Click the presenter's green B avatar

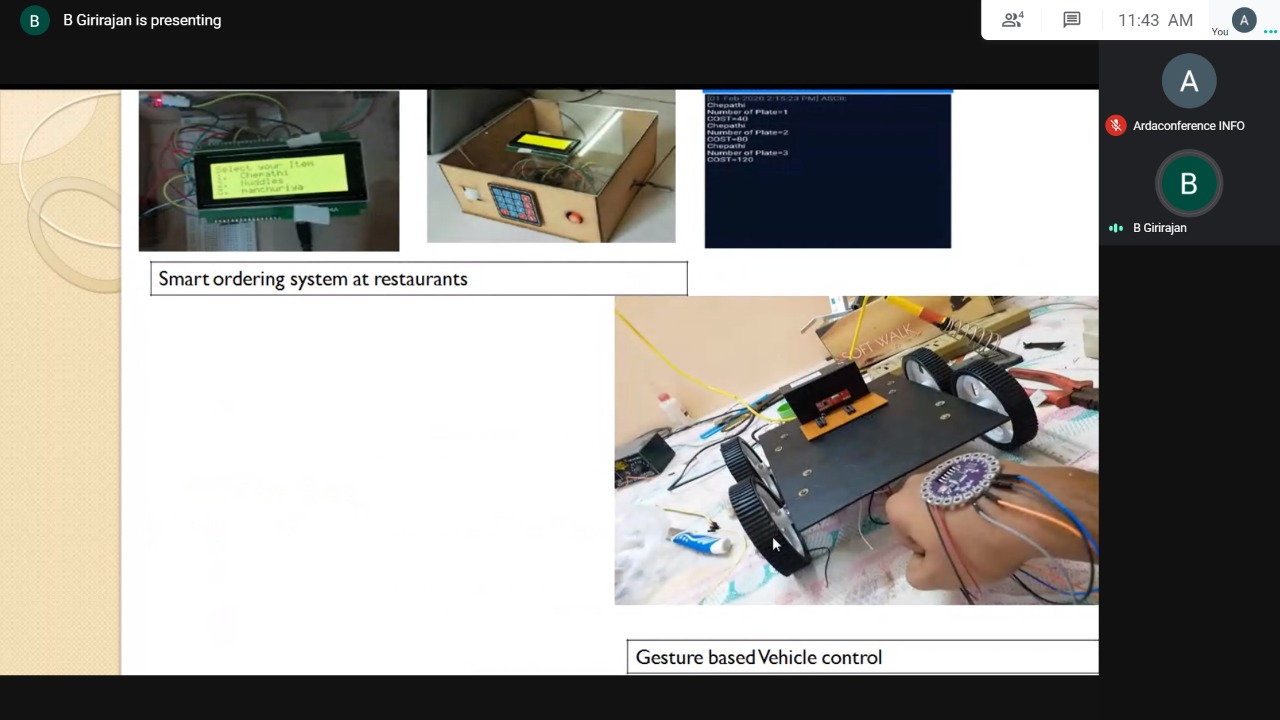click(34, 20)
